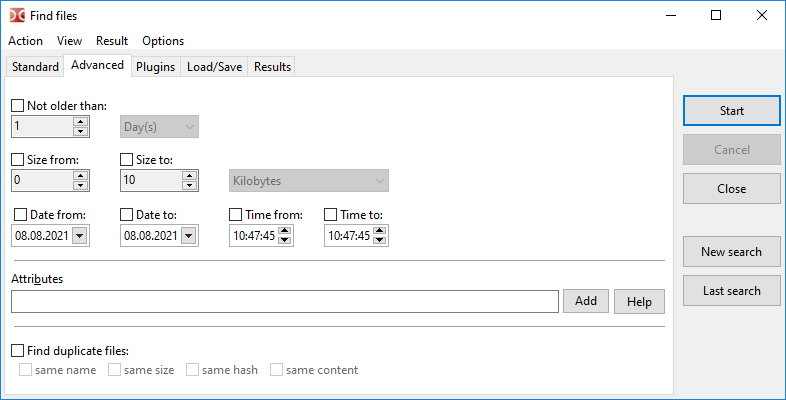786x400 pixels.
Task: Increase the Time from spinner value
Action: point(284,231)
